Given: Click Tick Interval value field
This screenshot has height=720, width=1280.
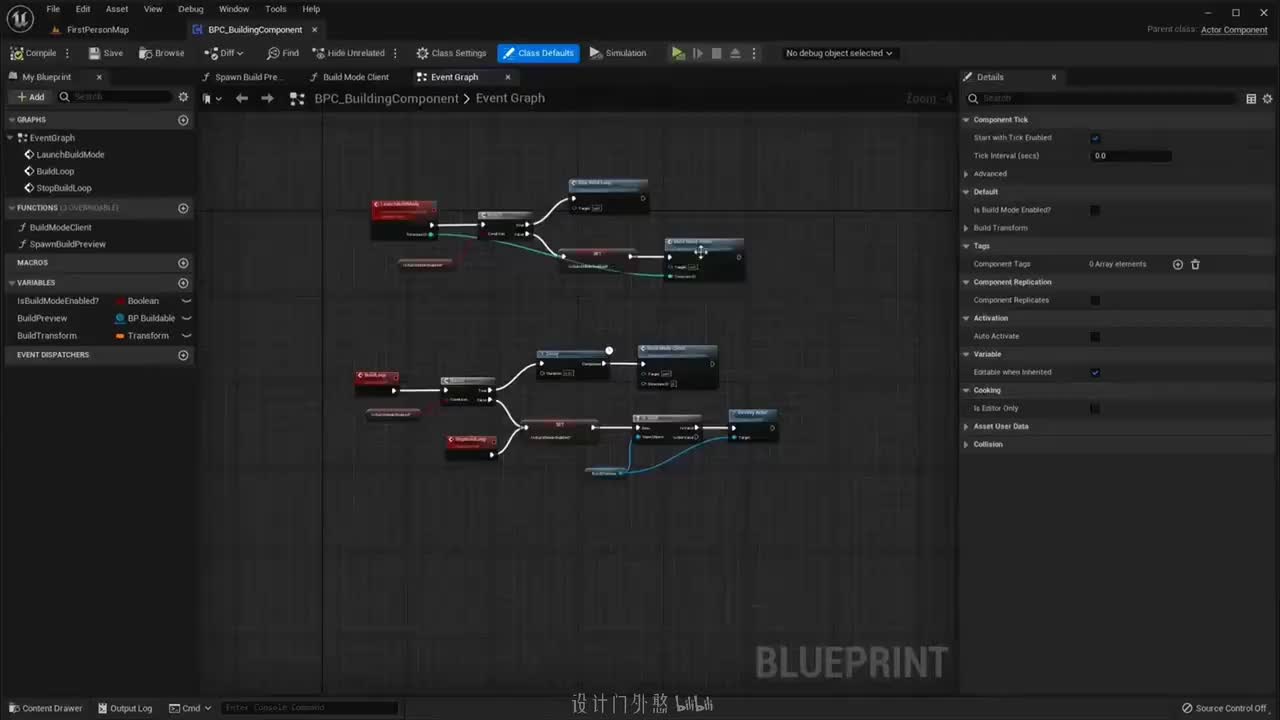Looking at the screenshot, I should 1131,156.
